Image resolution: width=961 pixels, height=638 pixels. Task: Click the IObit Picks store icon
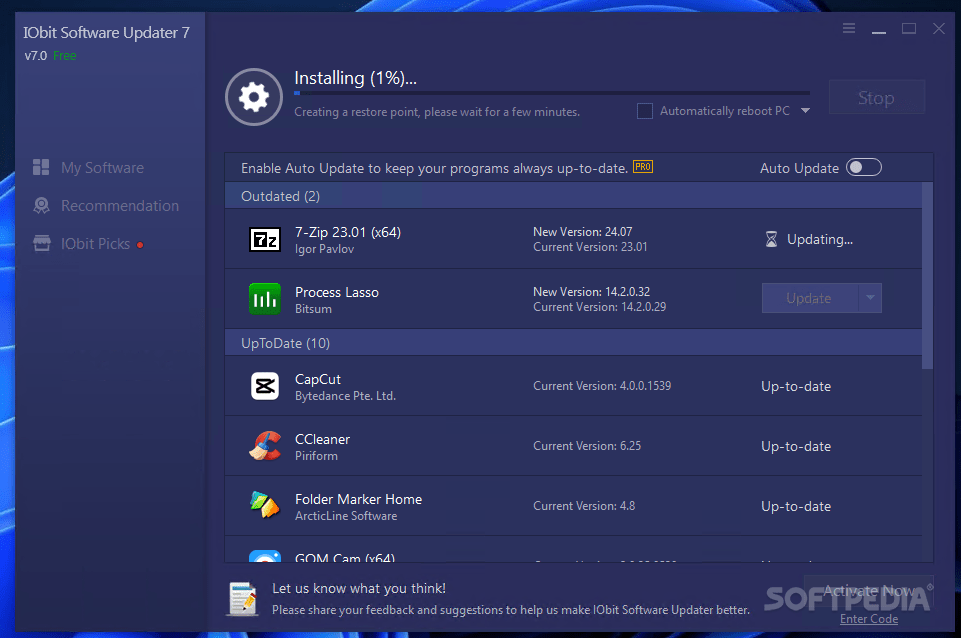[42, 243]
